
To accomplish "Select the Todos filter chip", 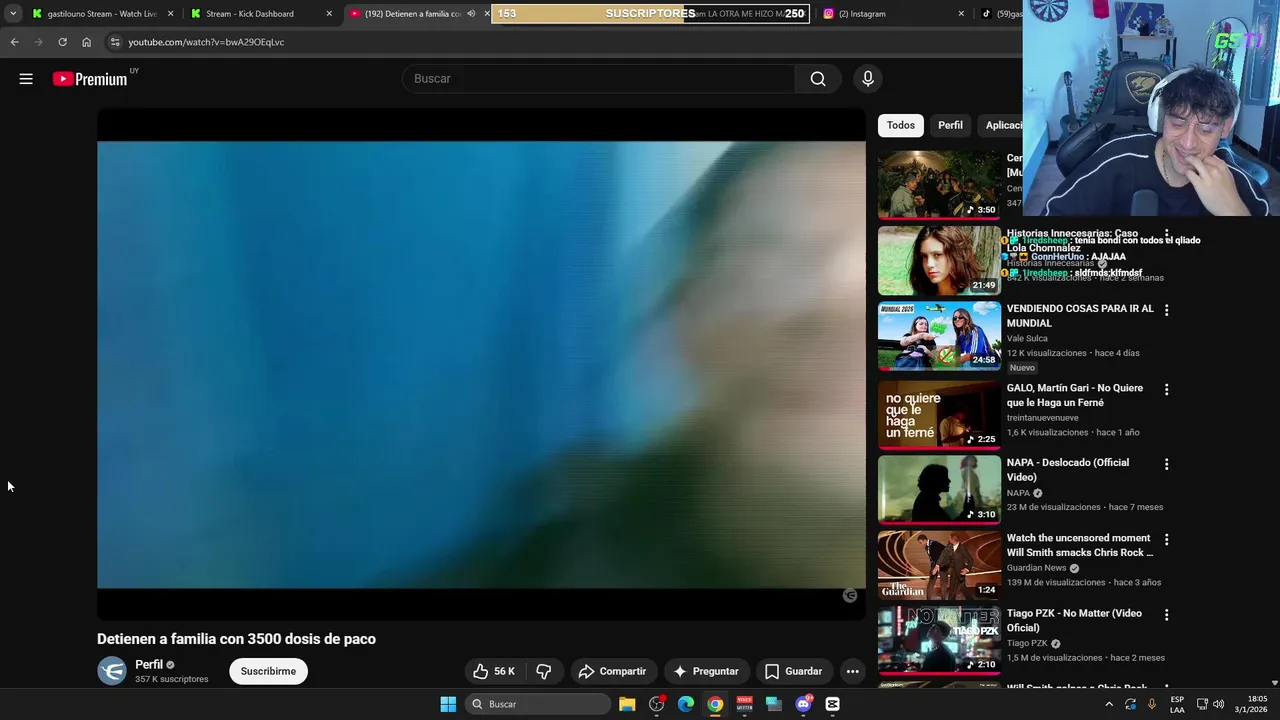I will [x=900, y=125].
